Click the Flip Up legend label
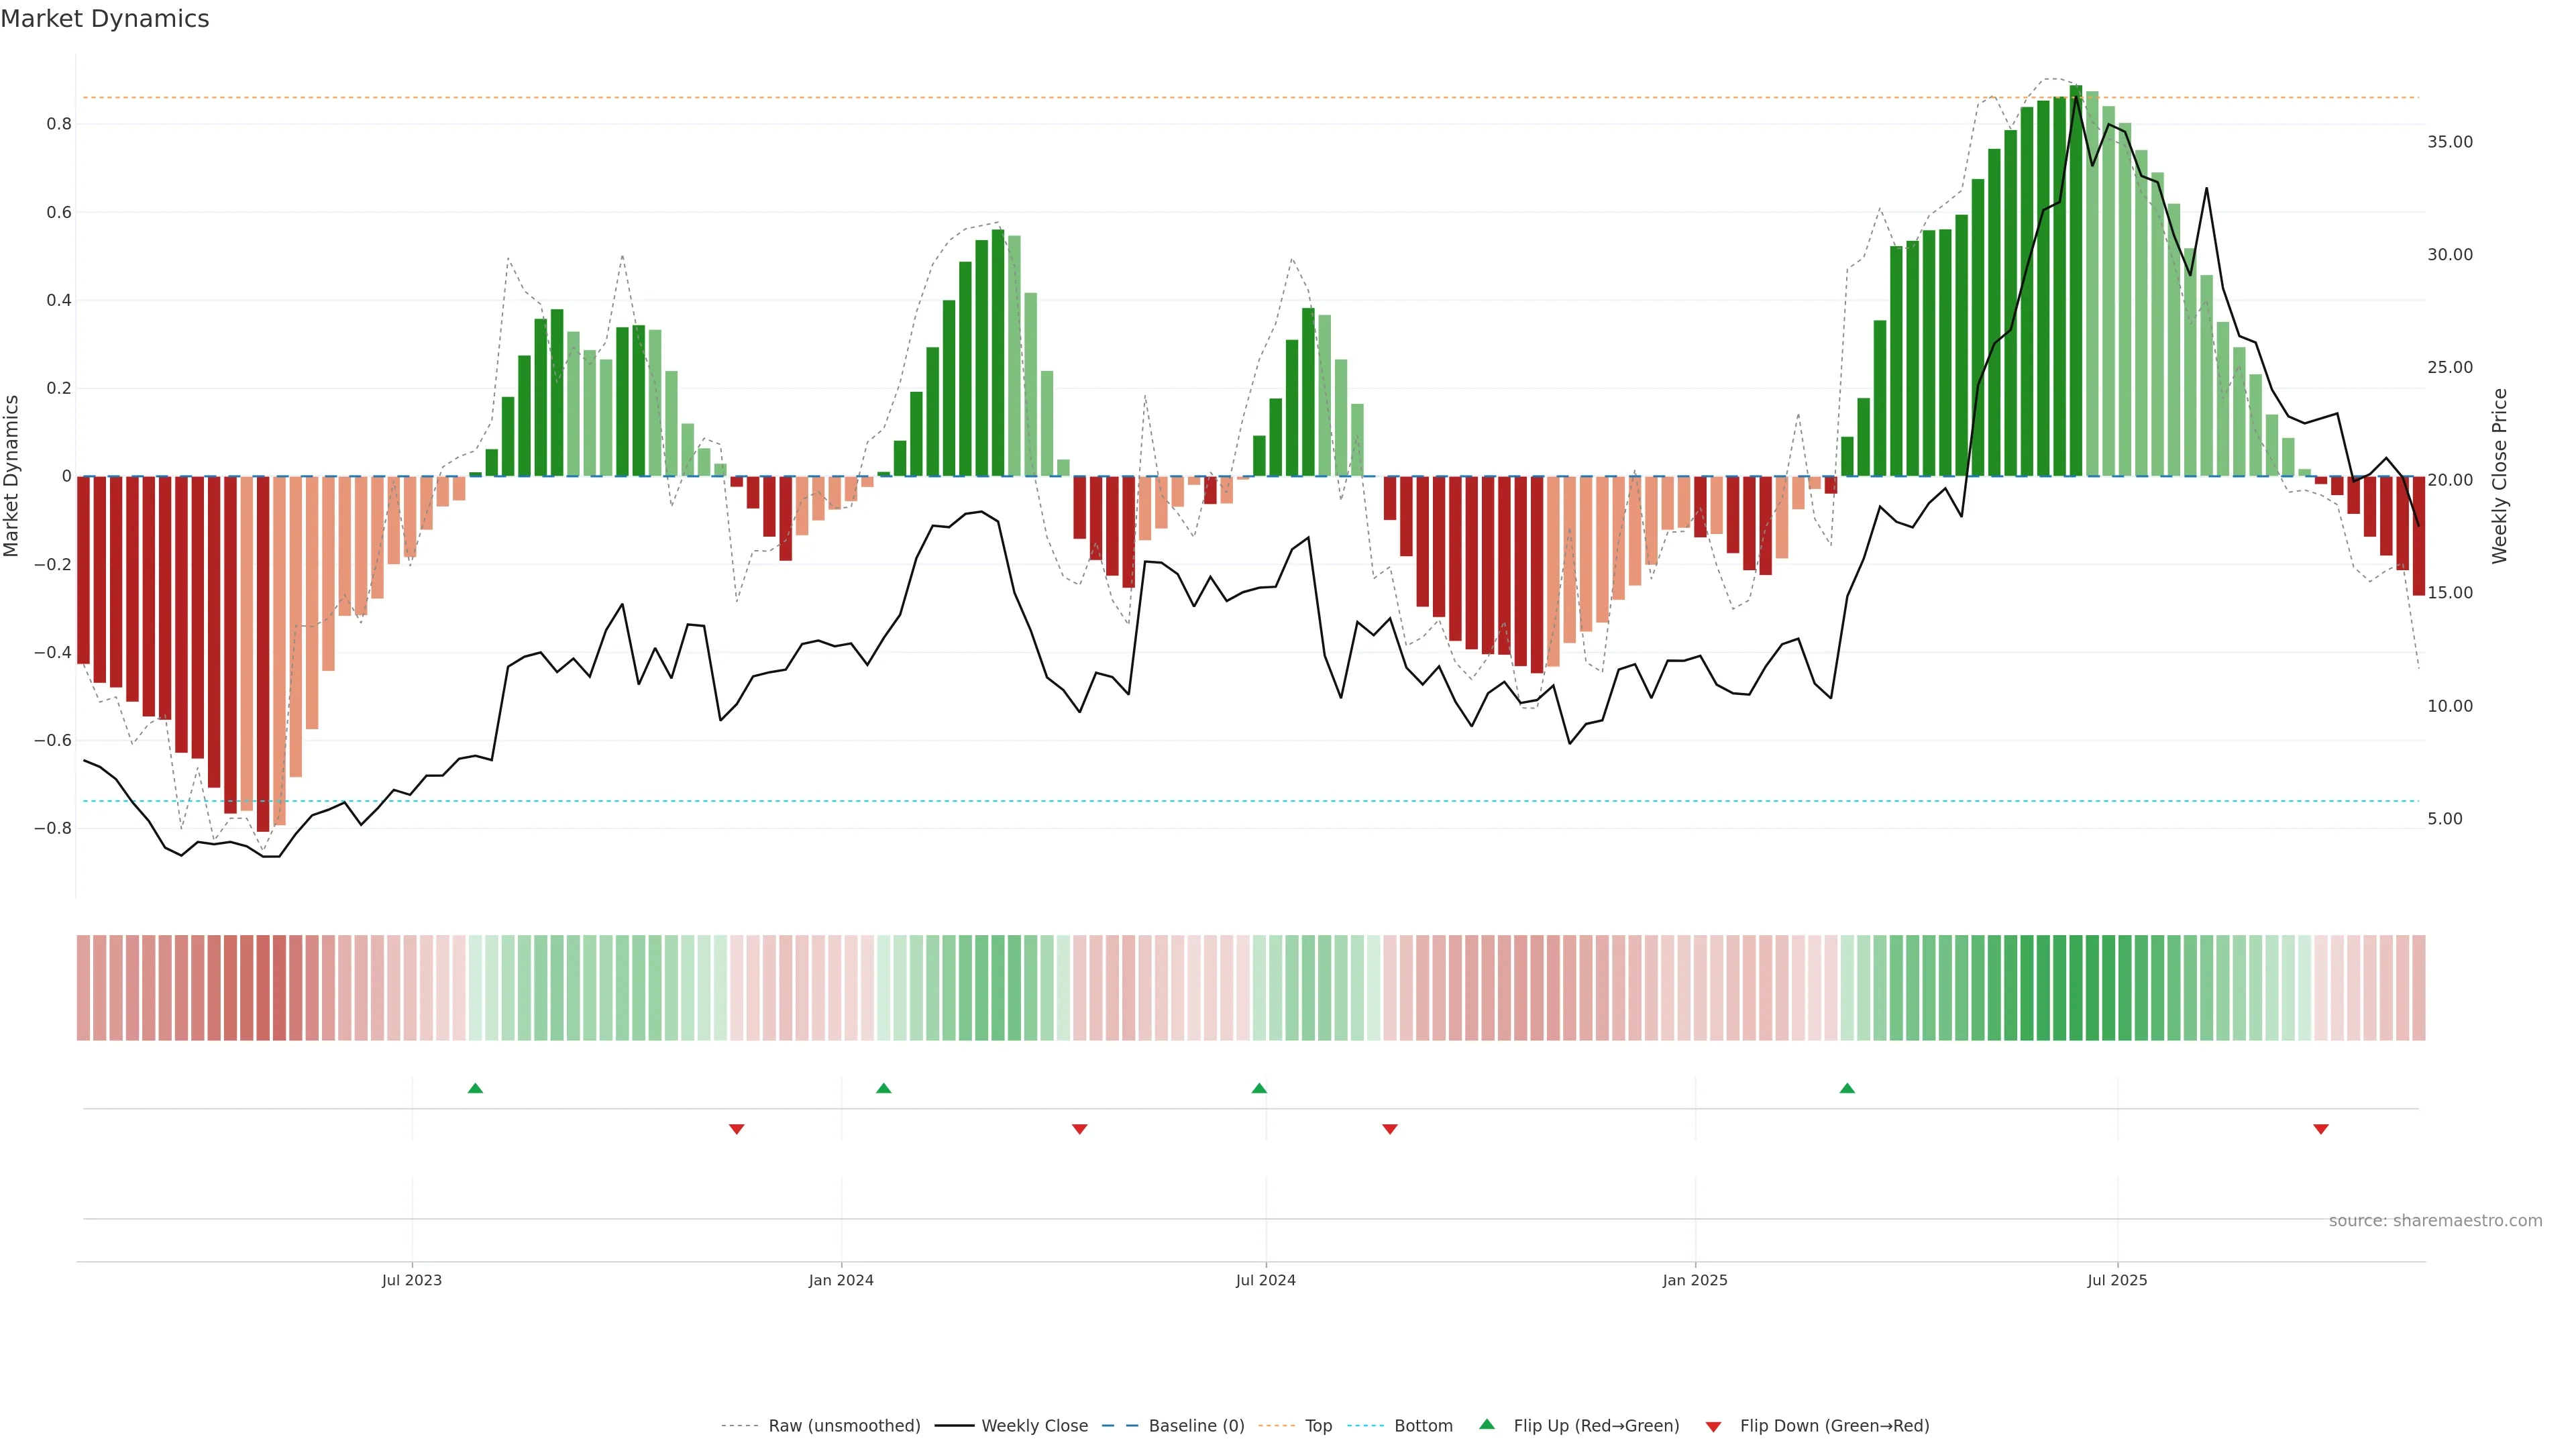The width and height of the screenshot is (2576, 1449). [1596, 1426]
